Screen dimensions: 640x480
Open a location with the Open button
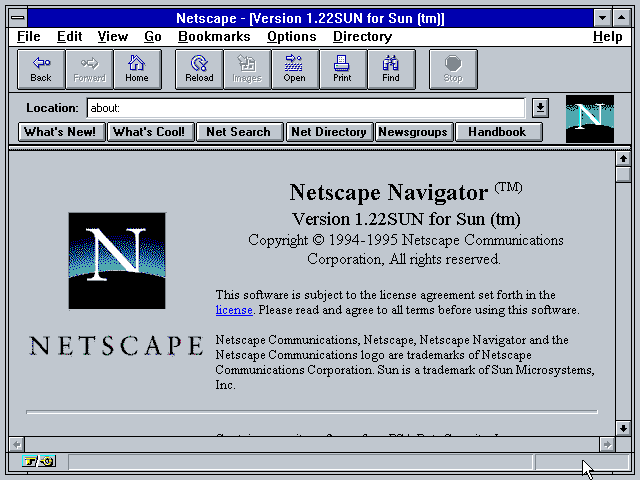coord(295,69)
